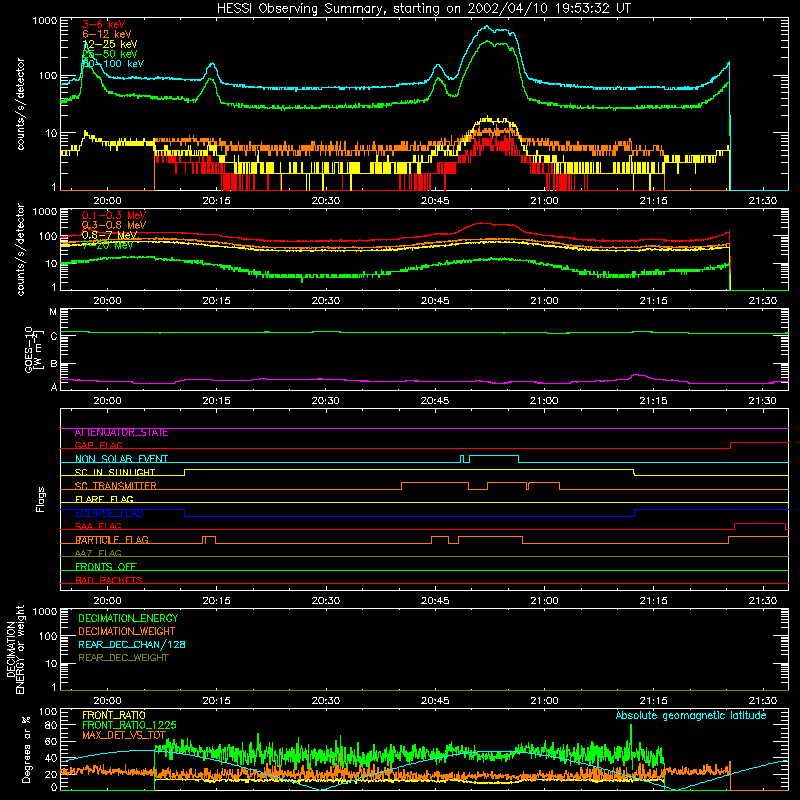800x800 pixels.
Task: Click the Absolute geomagnetic latitude label
Action: pyautogui.click(x=691, y=716)
